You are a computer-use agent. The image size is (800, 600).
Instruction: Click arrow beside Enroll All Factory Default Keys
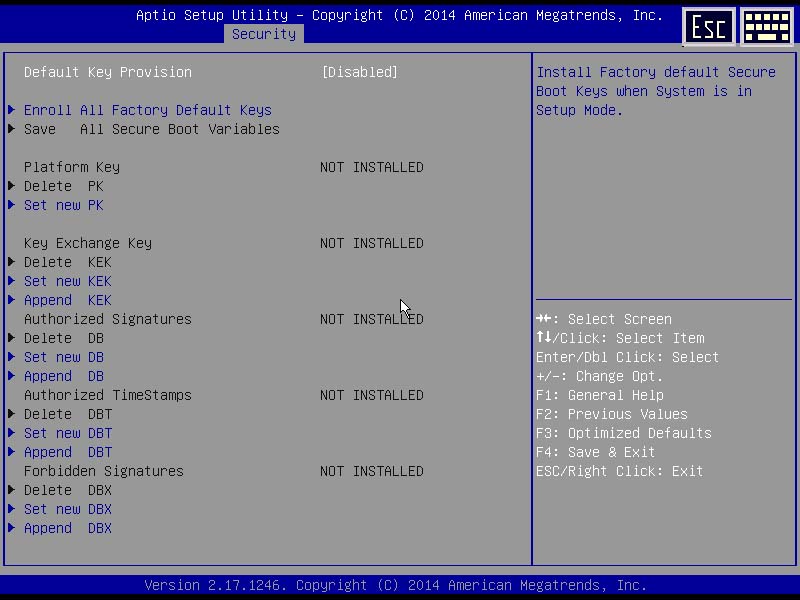(x=12, y=110)
